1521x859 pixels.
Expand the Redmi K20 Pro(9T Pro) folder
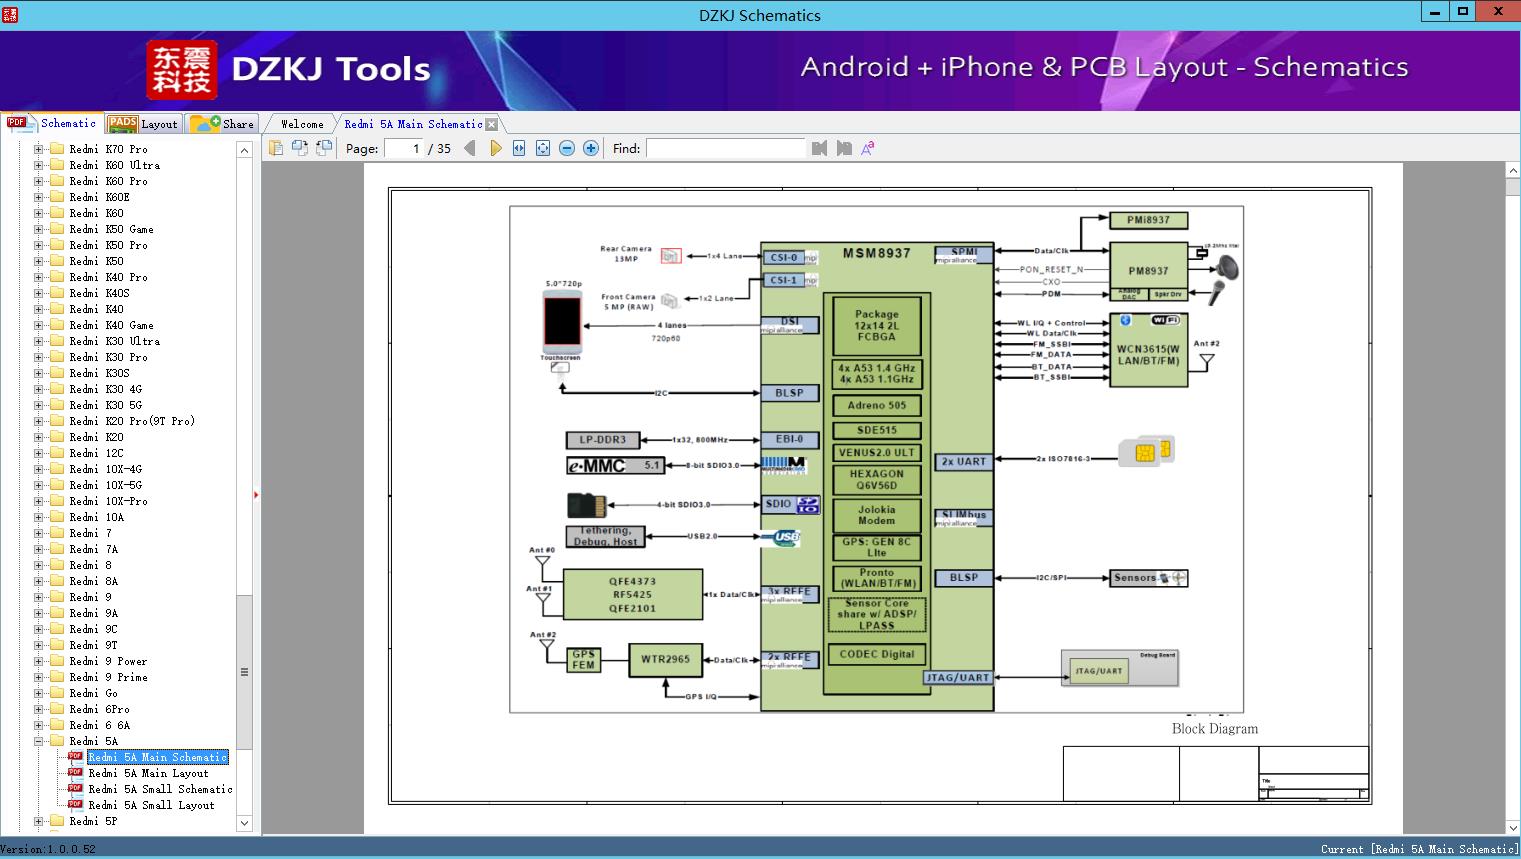tap(38, 421)
